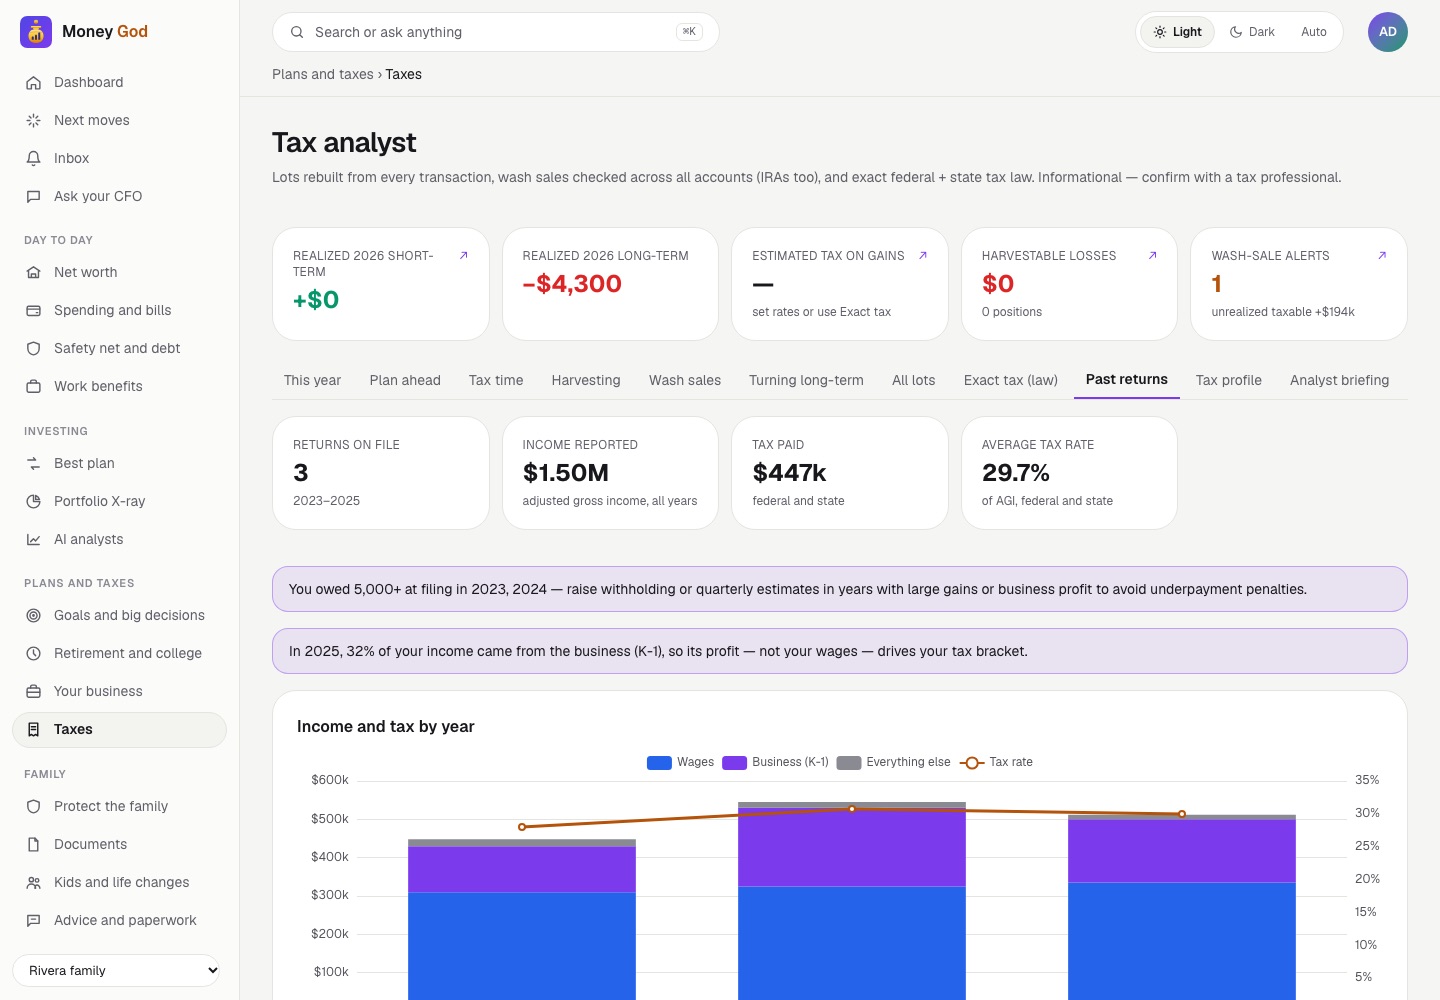Toggle Business (K-1) legend series
The image size is (1440, 1000).
pyautogui.click(x=775, y=762)
